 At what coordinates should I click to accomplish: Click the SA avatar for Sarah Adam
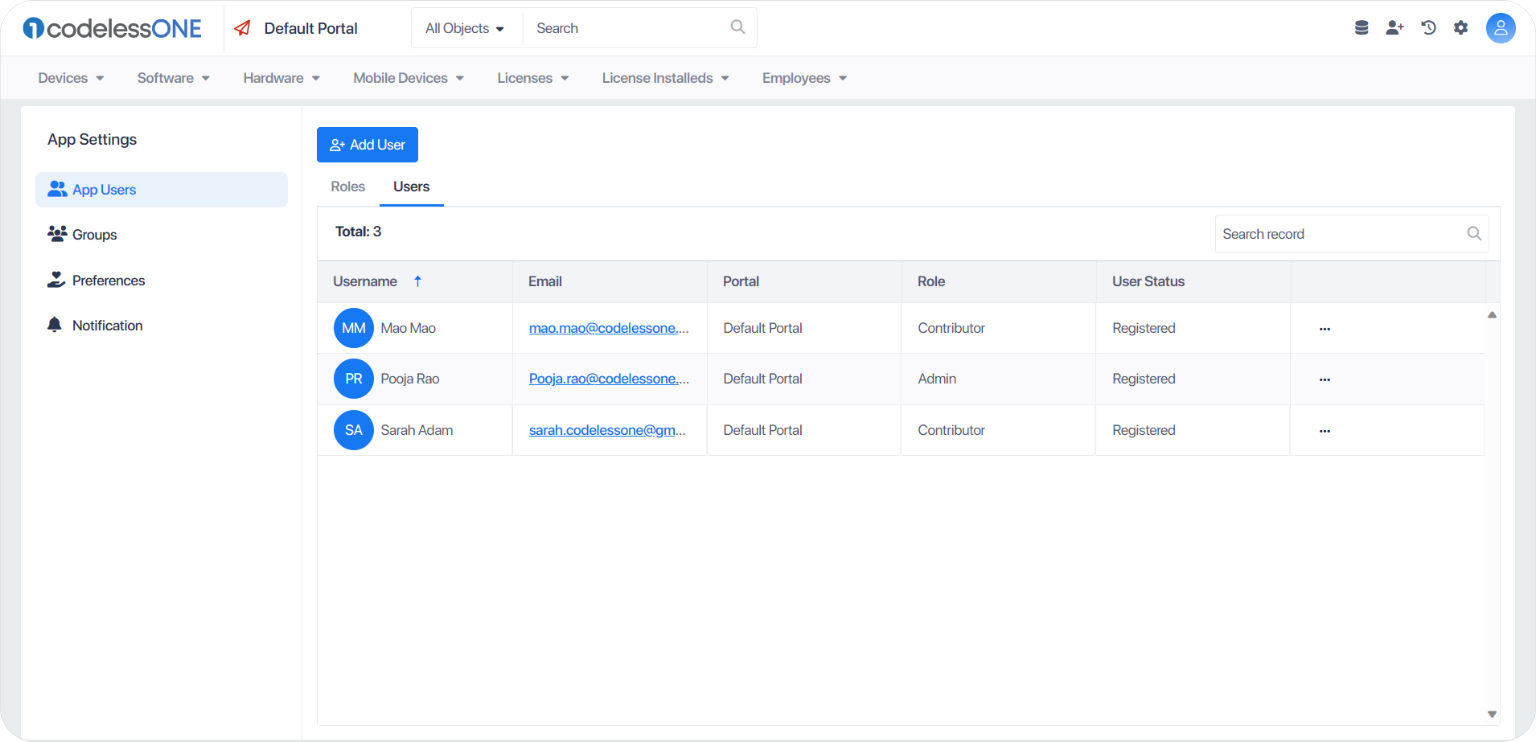point(354,430)
